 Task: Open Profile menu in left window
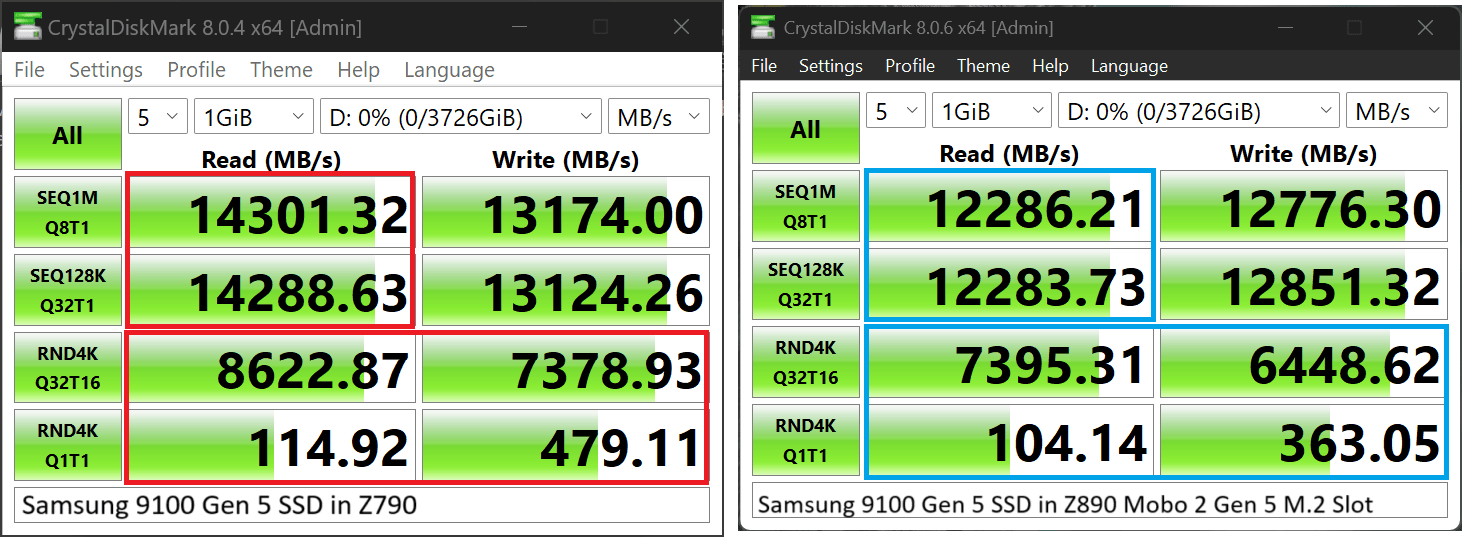[x=196, y=70]
